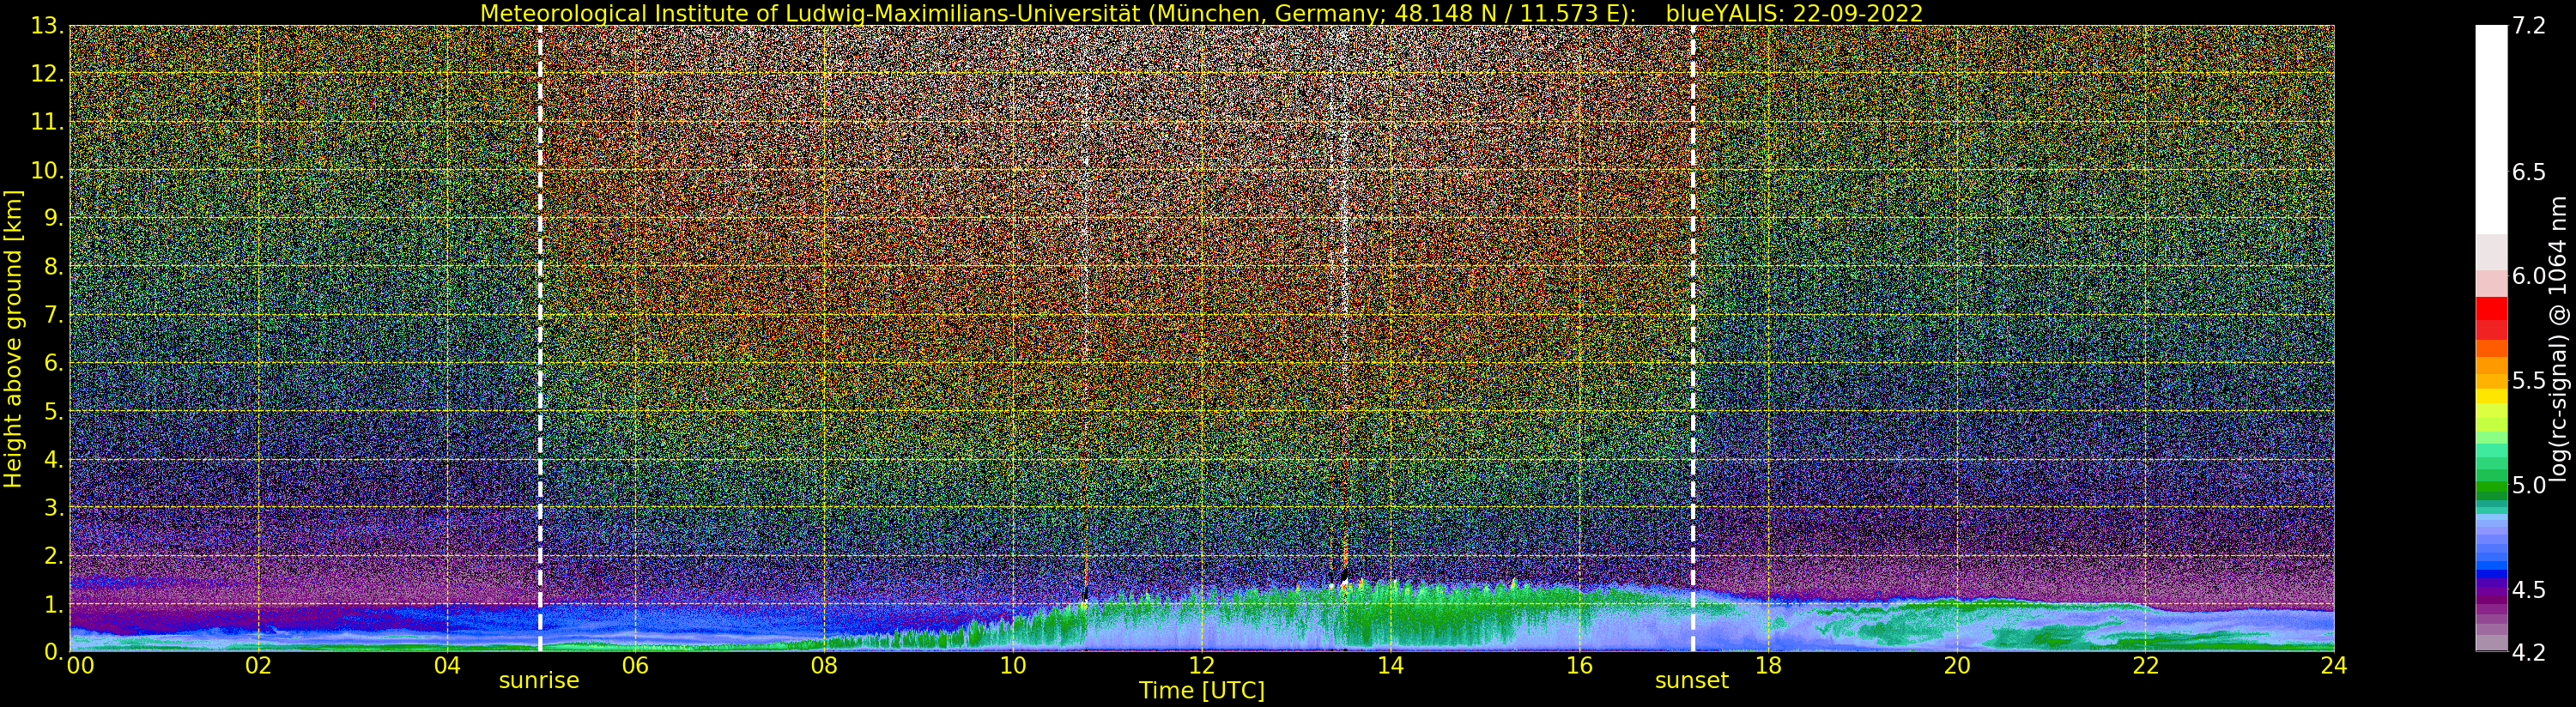Screen dimensions: 2576x707
Task: Click the white dashed sunset marker line
Action: [1693, 338]
